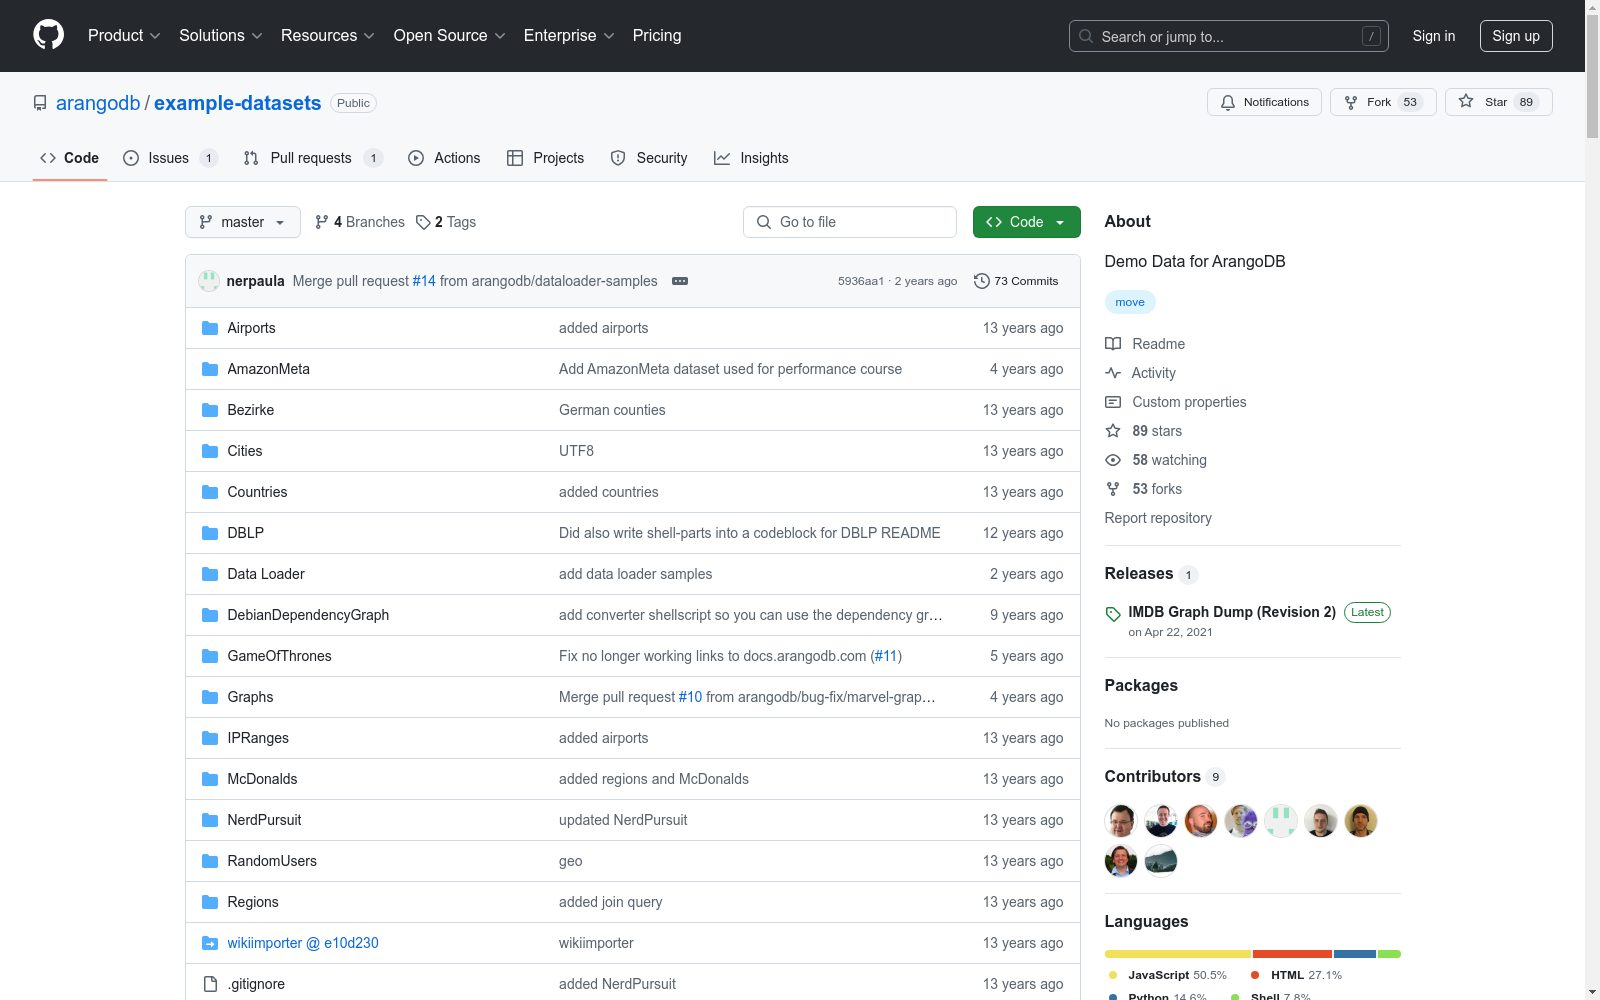The width and height of the screenshot is (1600, 1000).
Task: Click the Search or jump to field
Action: 1229,36
